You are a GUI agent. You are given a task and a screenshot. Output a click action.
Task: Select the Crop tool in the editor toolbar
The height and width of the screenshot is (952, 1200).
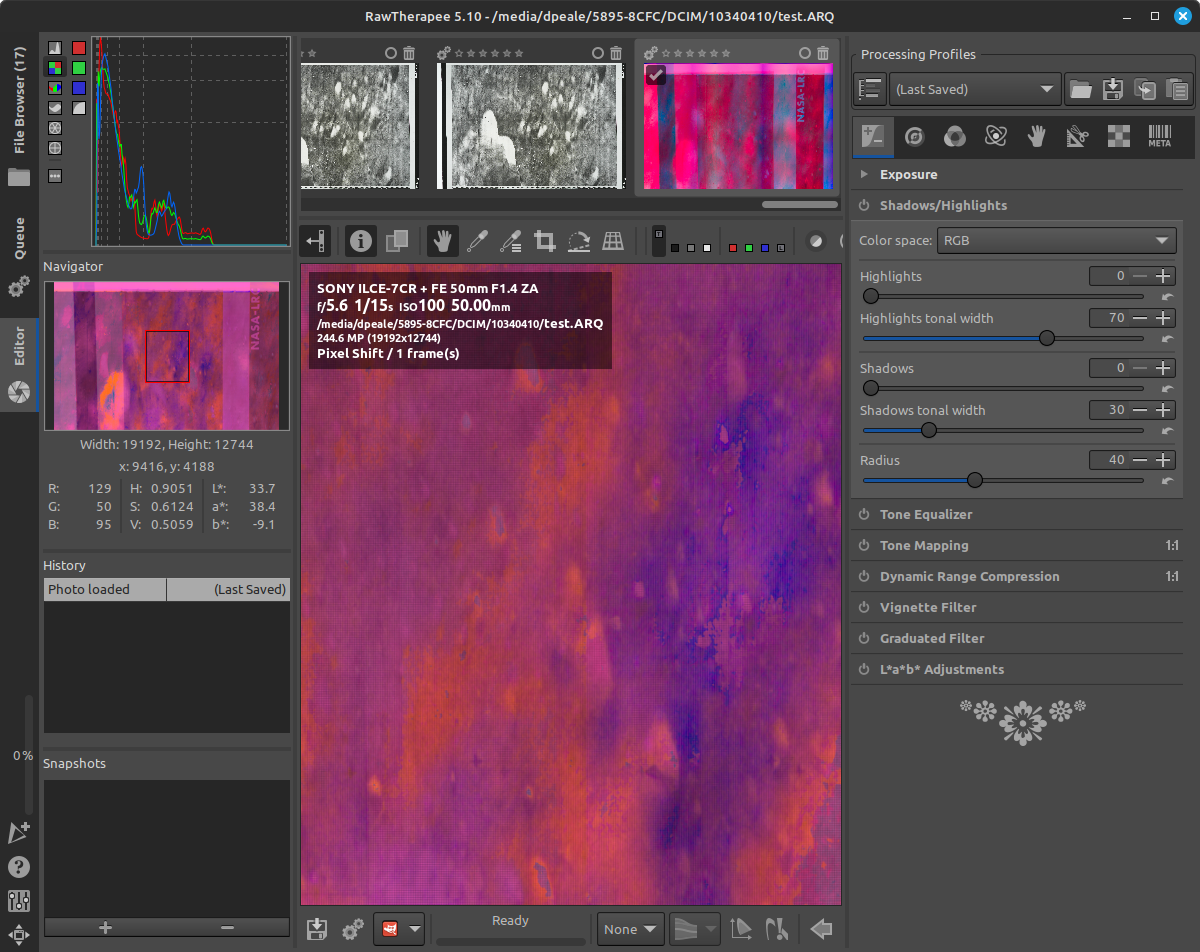[x=545, y=241]
